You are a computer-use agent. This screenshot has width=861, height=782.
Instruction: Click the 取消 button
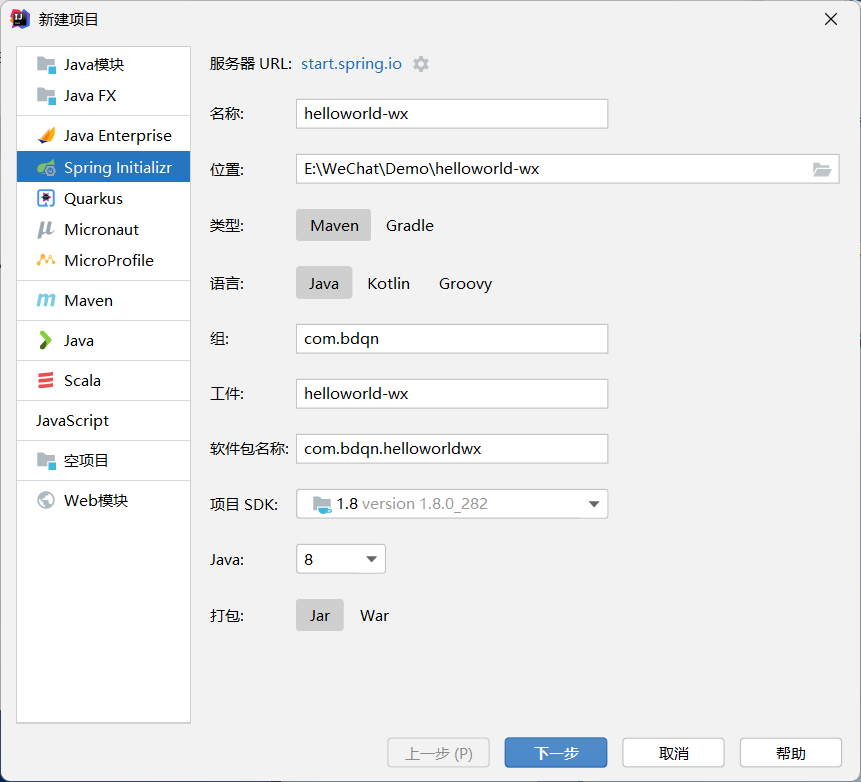(x=673, y=752)
